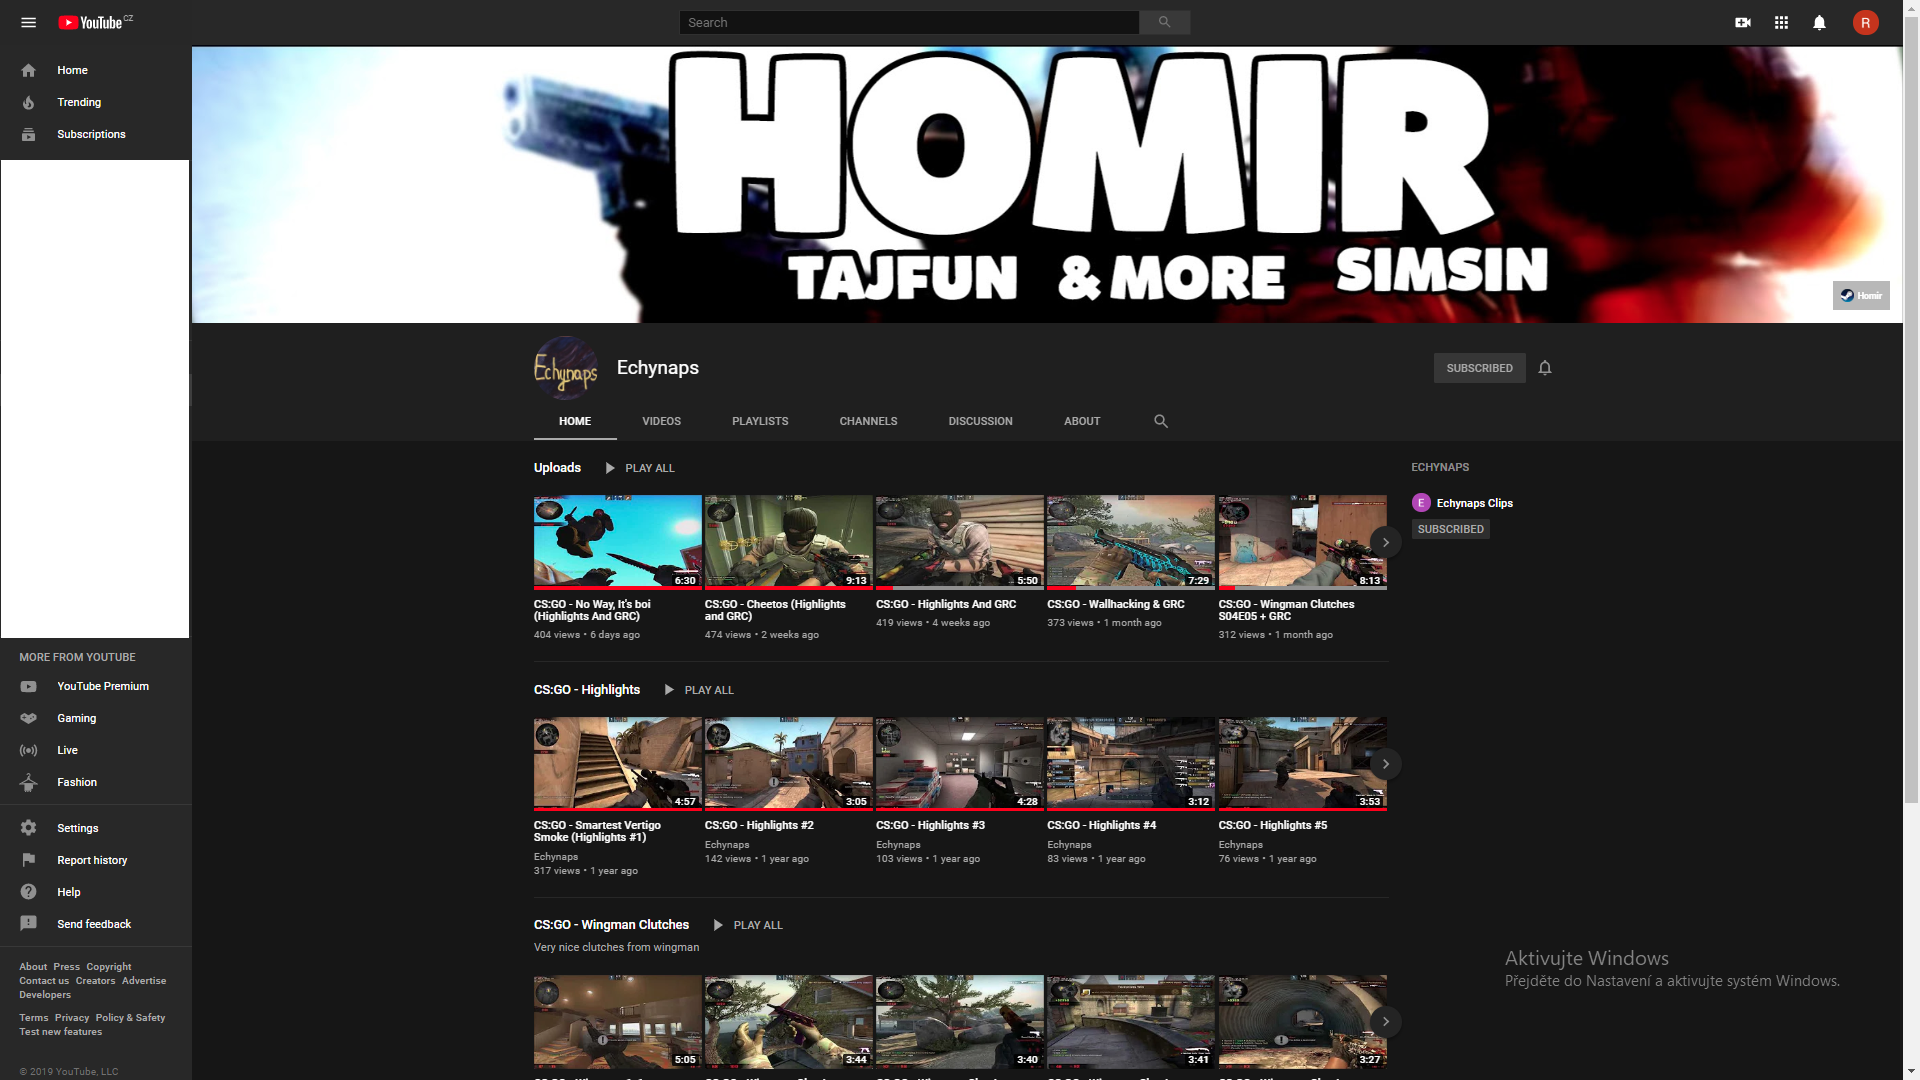1920x1080 pixels.
Task: Toggle Subscribed for Echynaps Clips
Action: tap(1450, 529)
